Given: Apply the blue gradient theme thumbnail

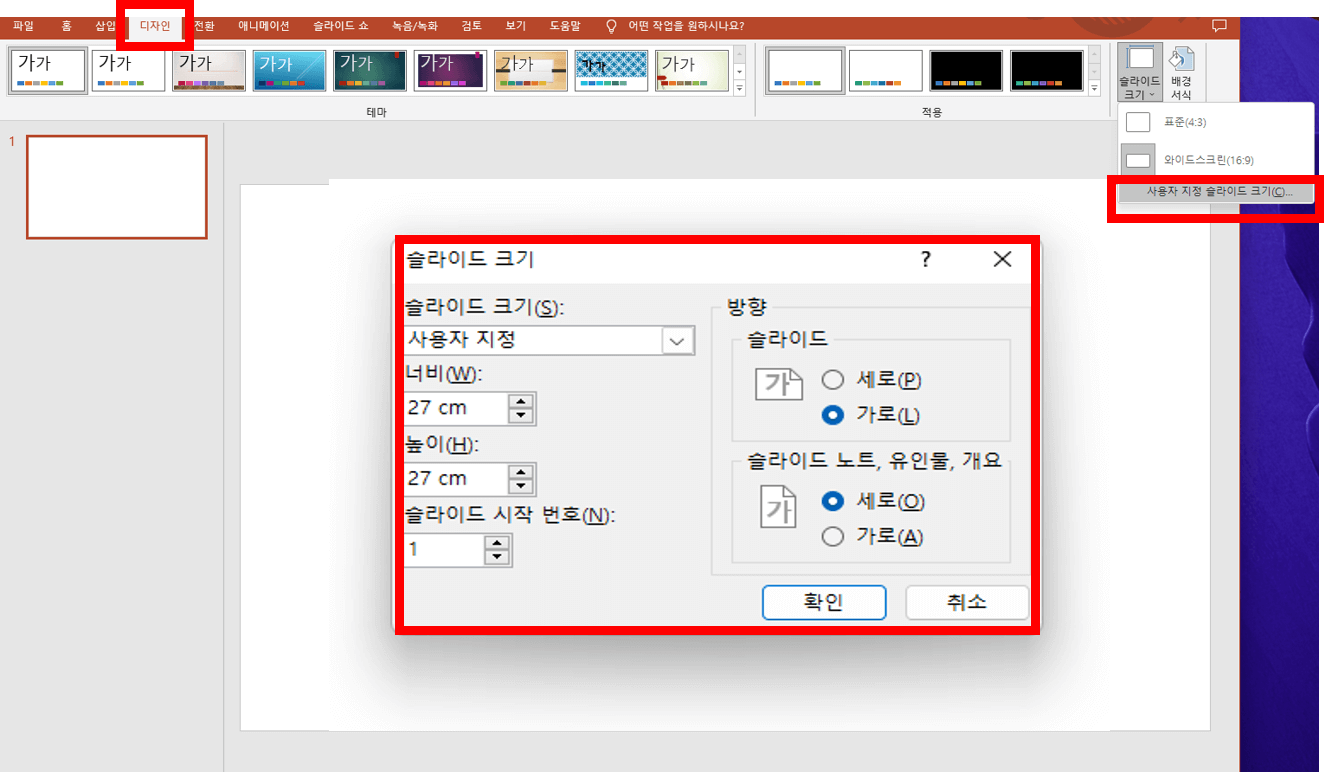Looking at the screenshot, I should coord(289,70).
